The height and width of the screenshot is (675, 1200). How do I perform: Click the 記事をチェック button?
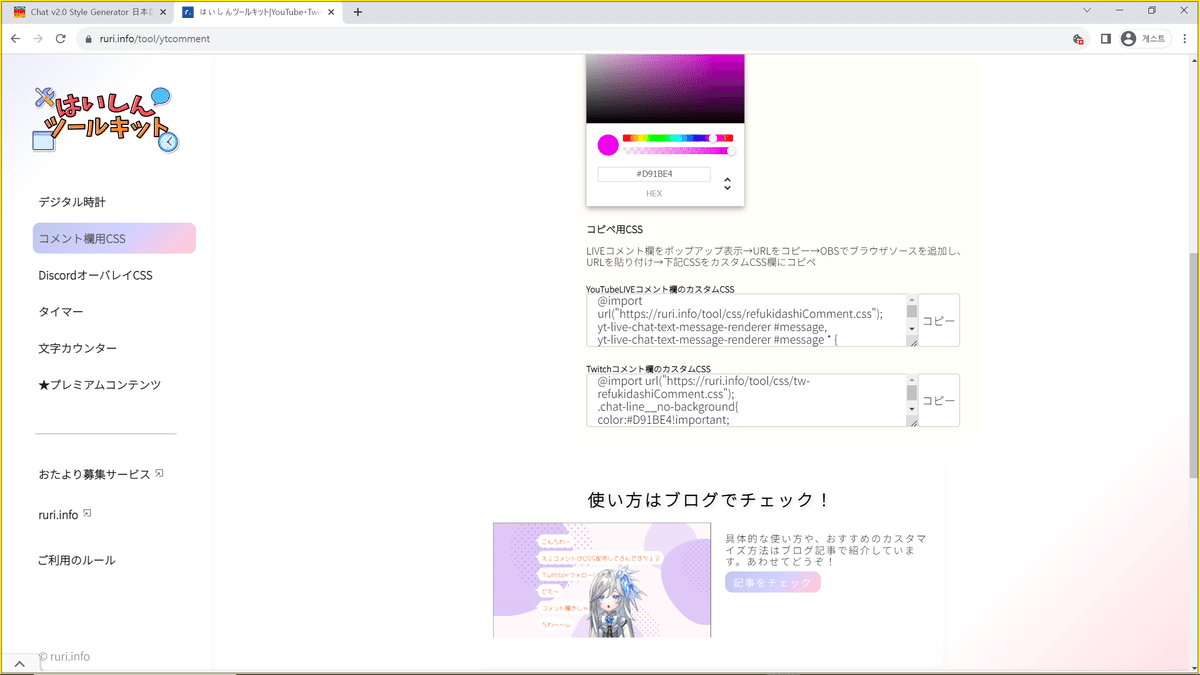tap(773, 582)
